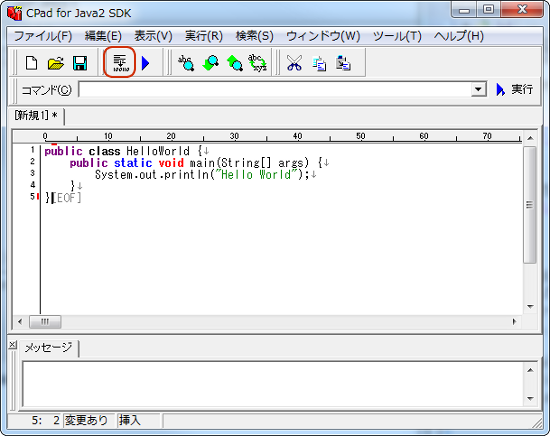Run program with blue triangle icon
The height and width of the screenshot is (436, 550).
coord(146,63)
